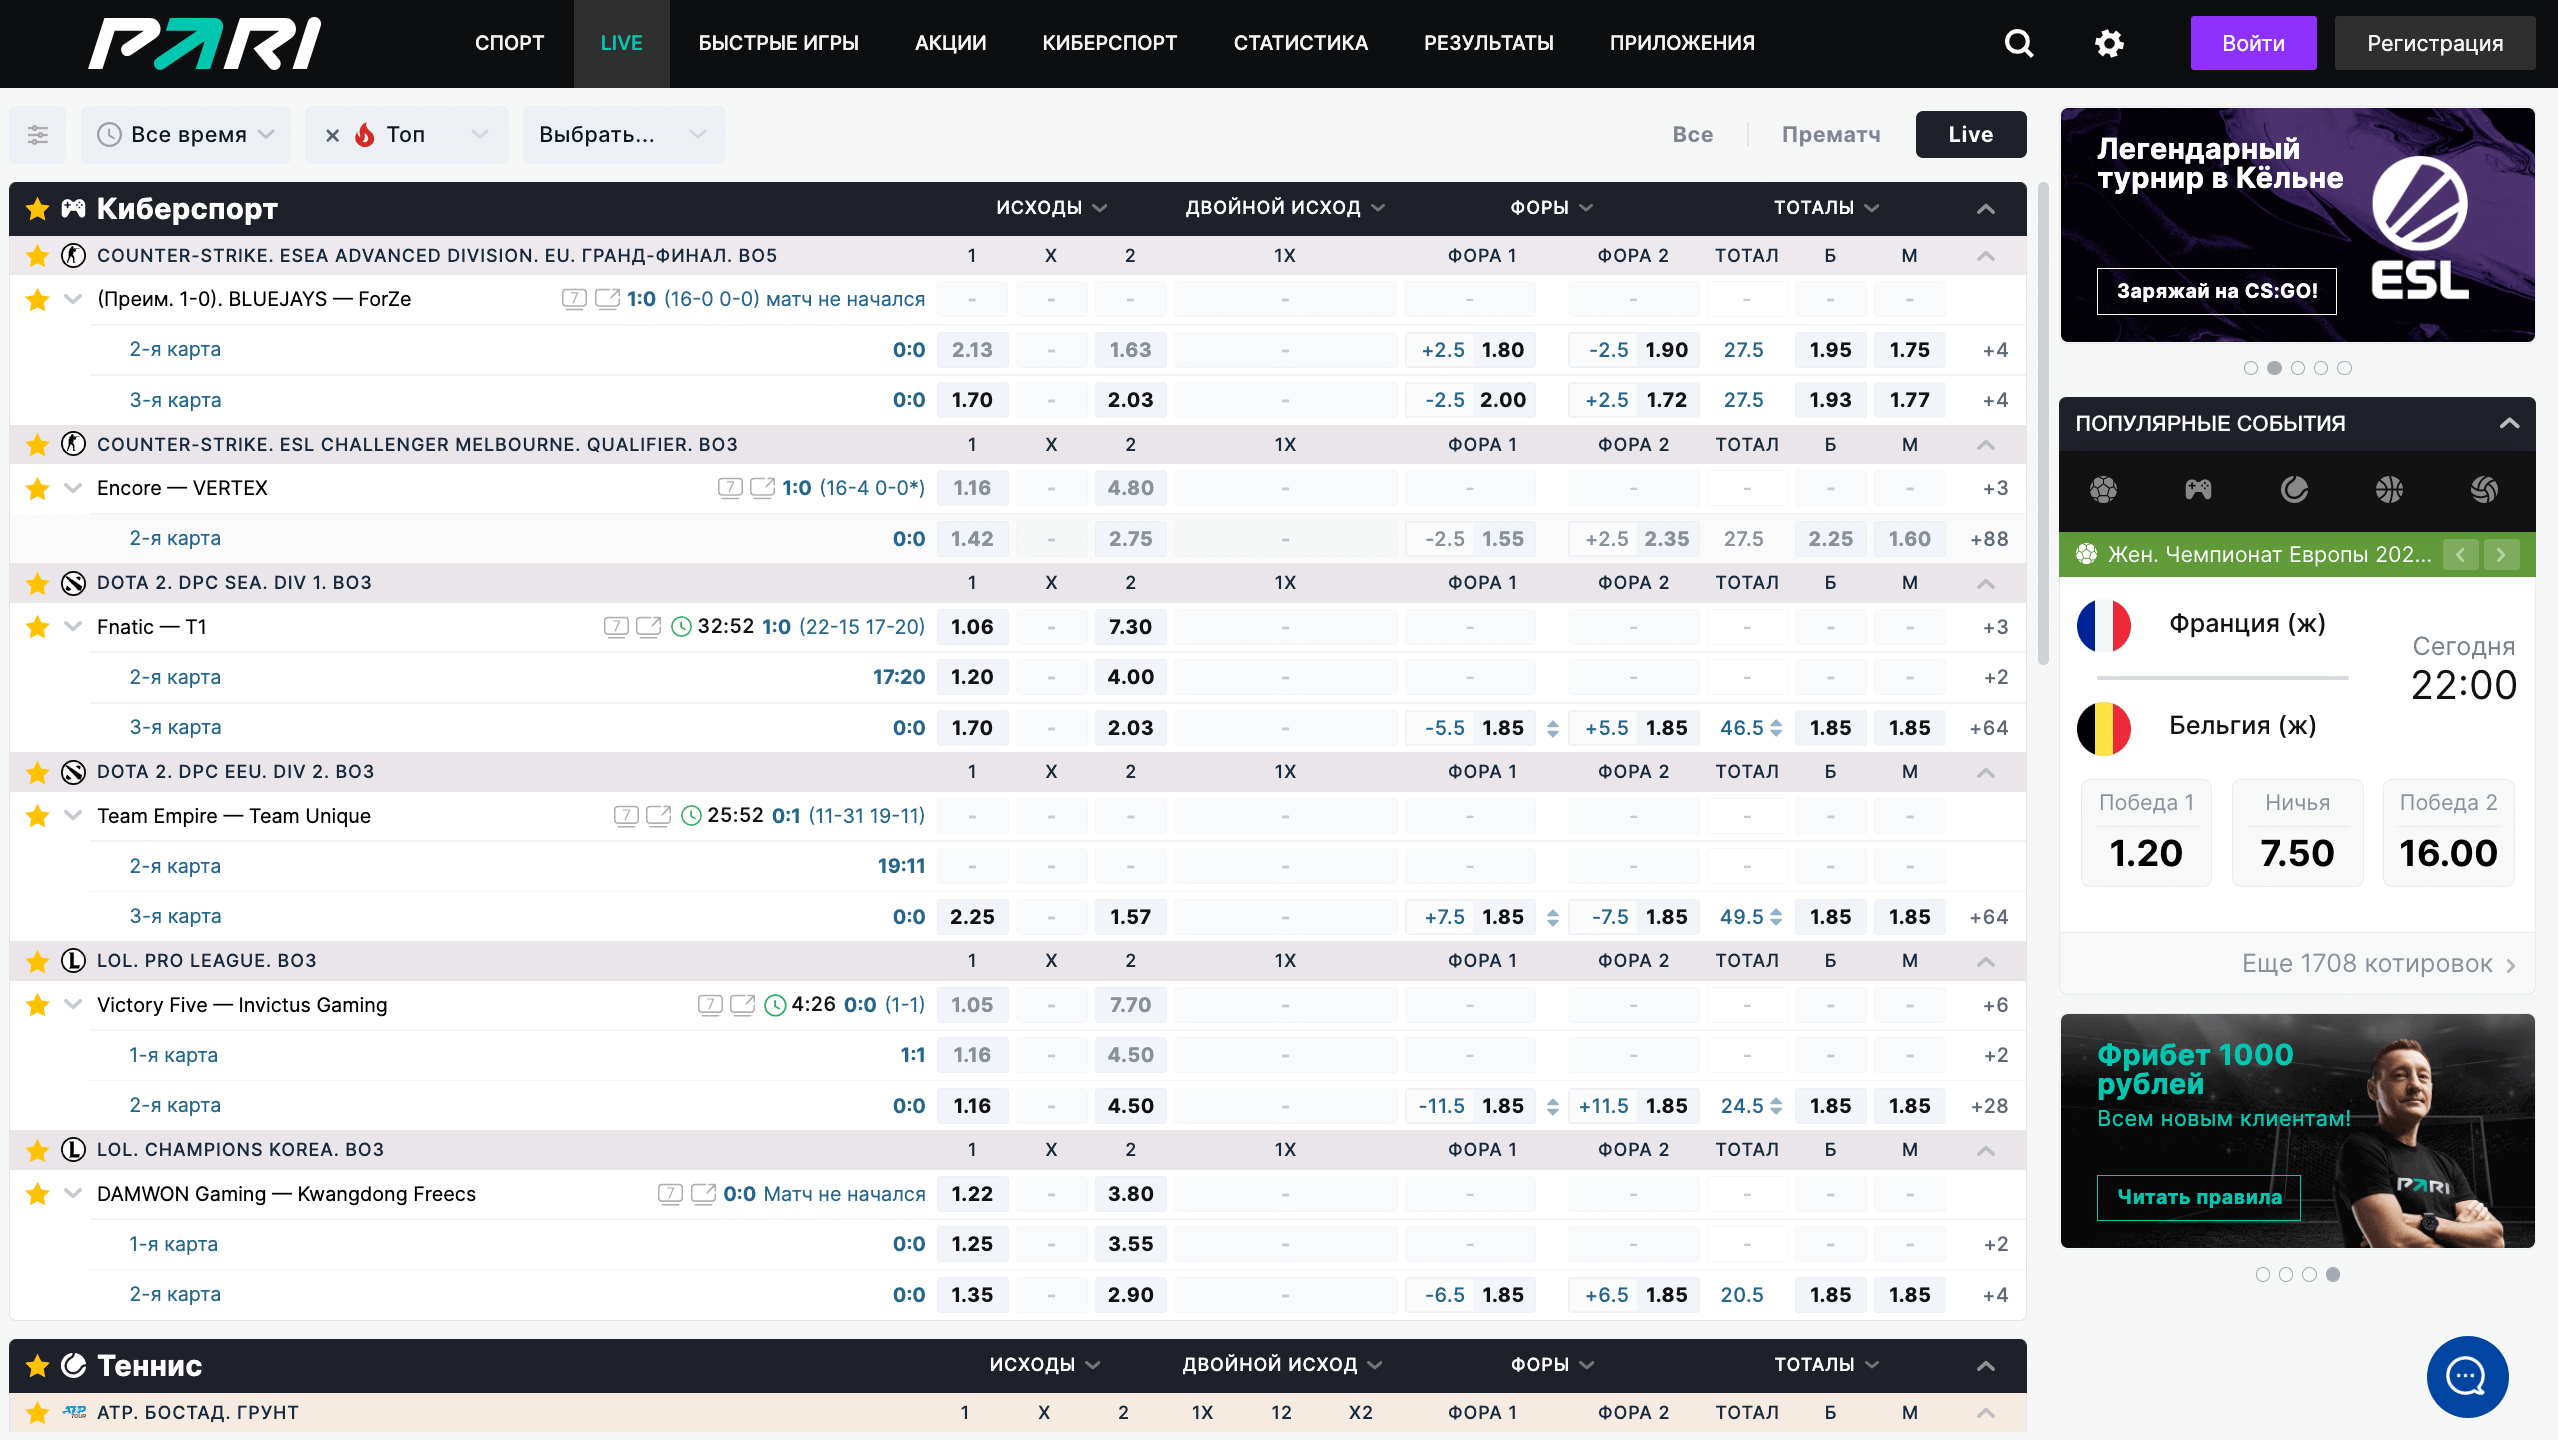Select volleyball icon in popular events

[2484, 489]
